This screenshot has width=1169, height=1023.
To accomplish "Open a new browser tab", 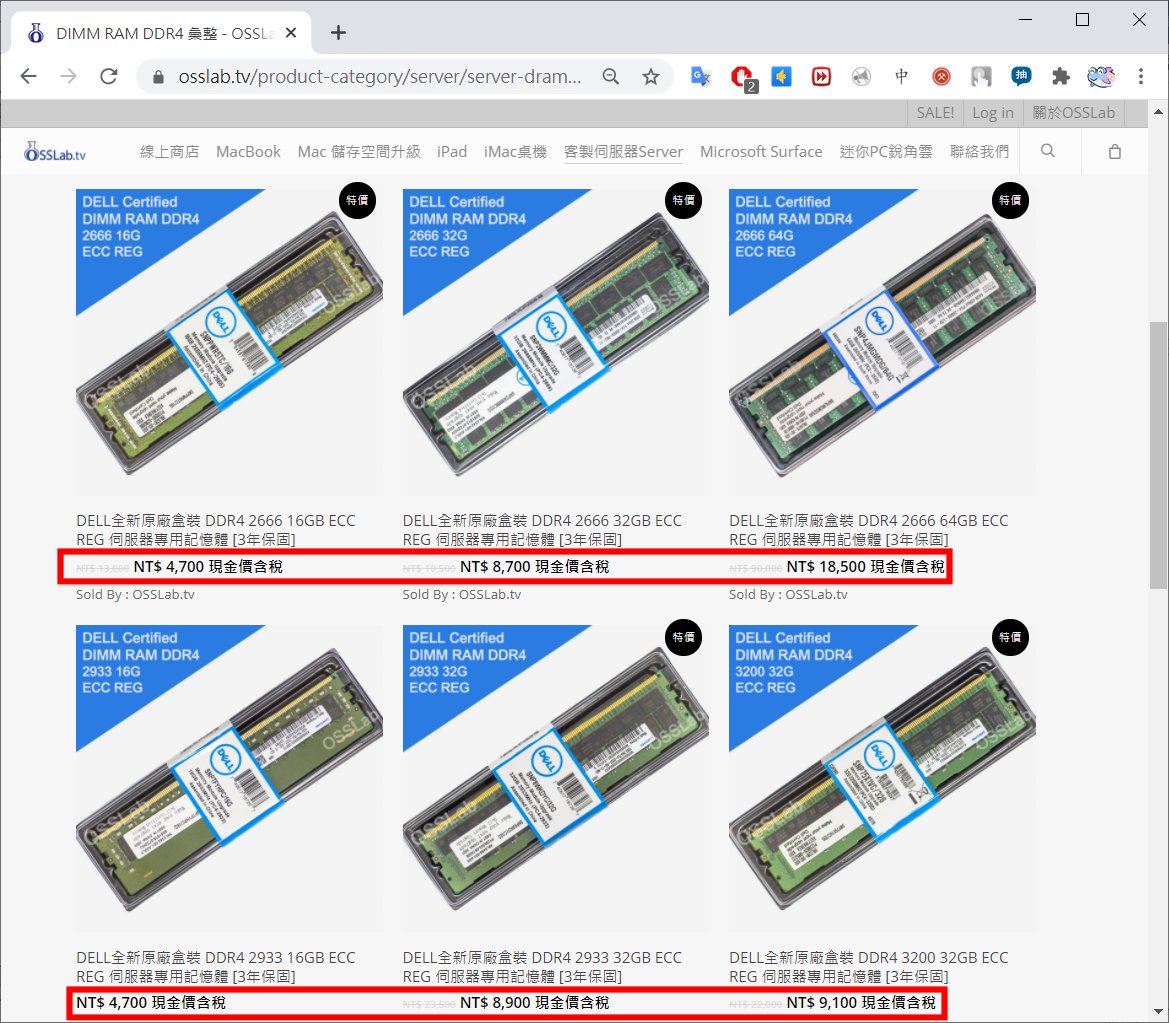I will click(x=338, y=33).
